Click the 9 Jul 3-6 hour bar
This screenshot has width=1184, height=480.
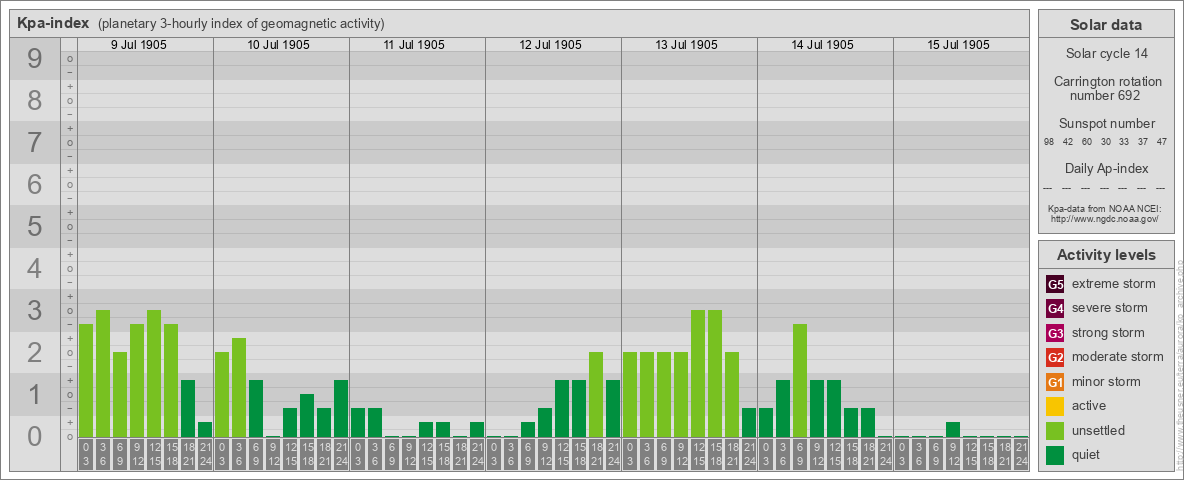103,374
